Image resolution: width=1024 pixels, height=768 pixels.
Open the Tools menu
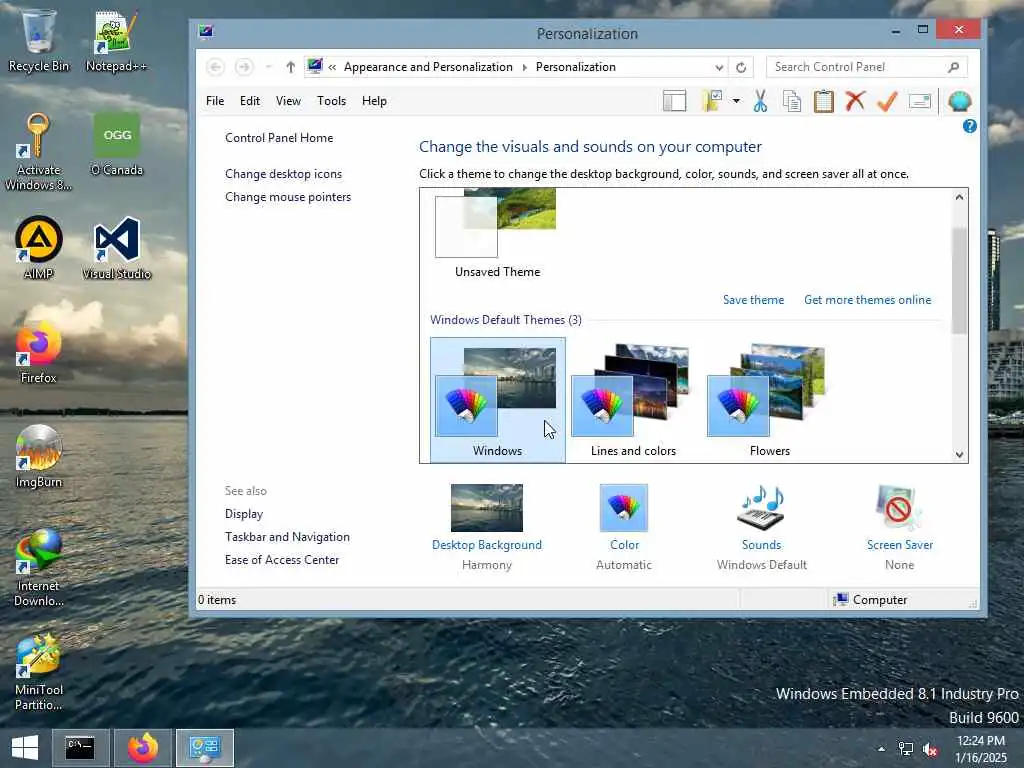331,101
